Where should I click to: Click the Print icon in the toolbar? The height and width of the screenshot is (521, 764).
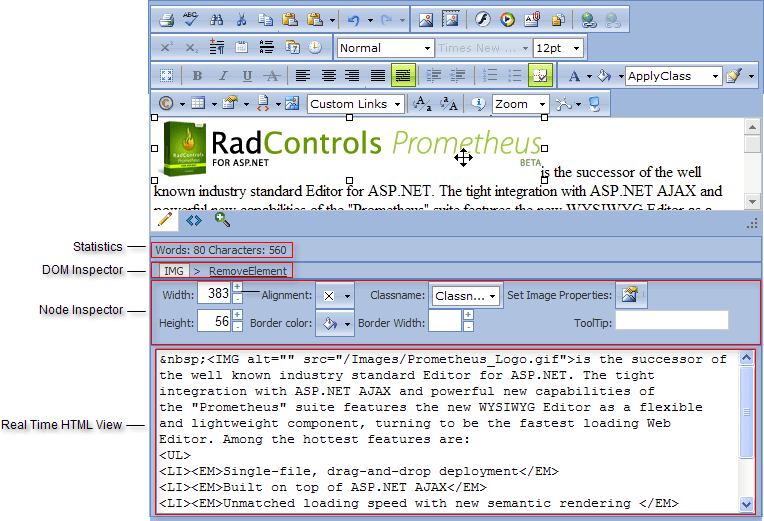tap(167, 19)
